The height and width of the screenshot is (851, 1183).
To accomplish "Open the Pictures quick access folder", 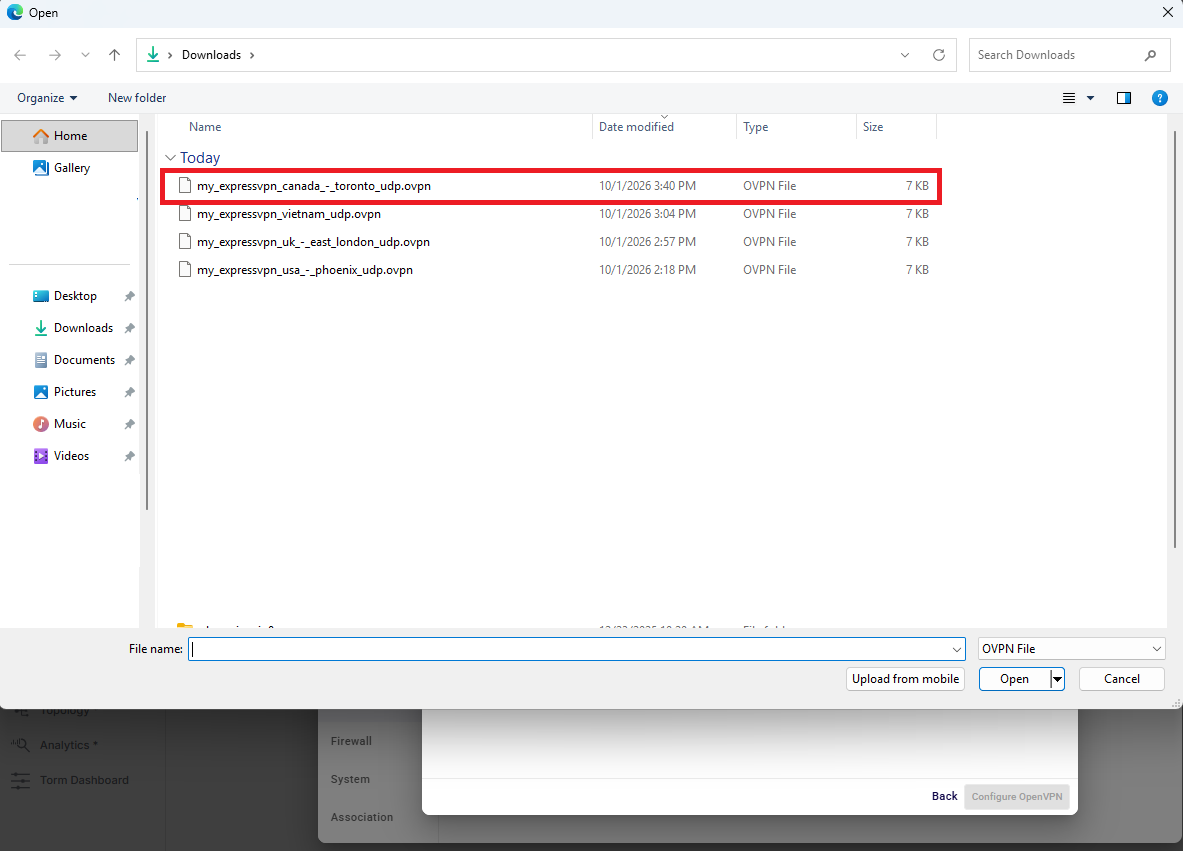I will click(75, 392).
